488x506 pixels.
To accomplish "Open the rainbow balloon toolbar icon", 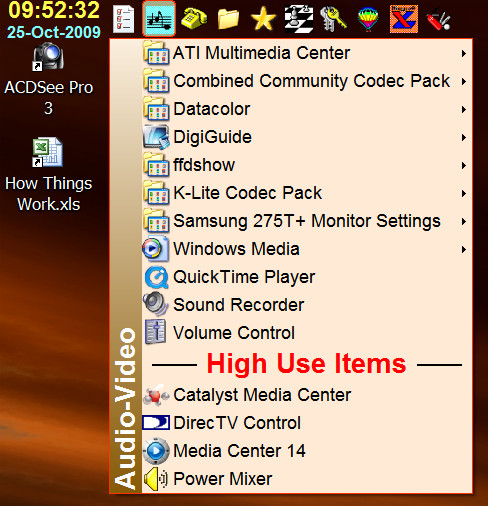I will click(368, 19).
